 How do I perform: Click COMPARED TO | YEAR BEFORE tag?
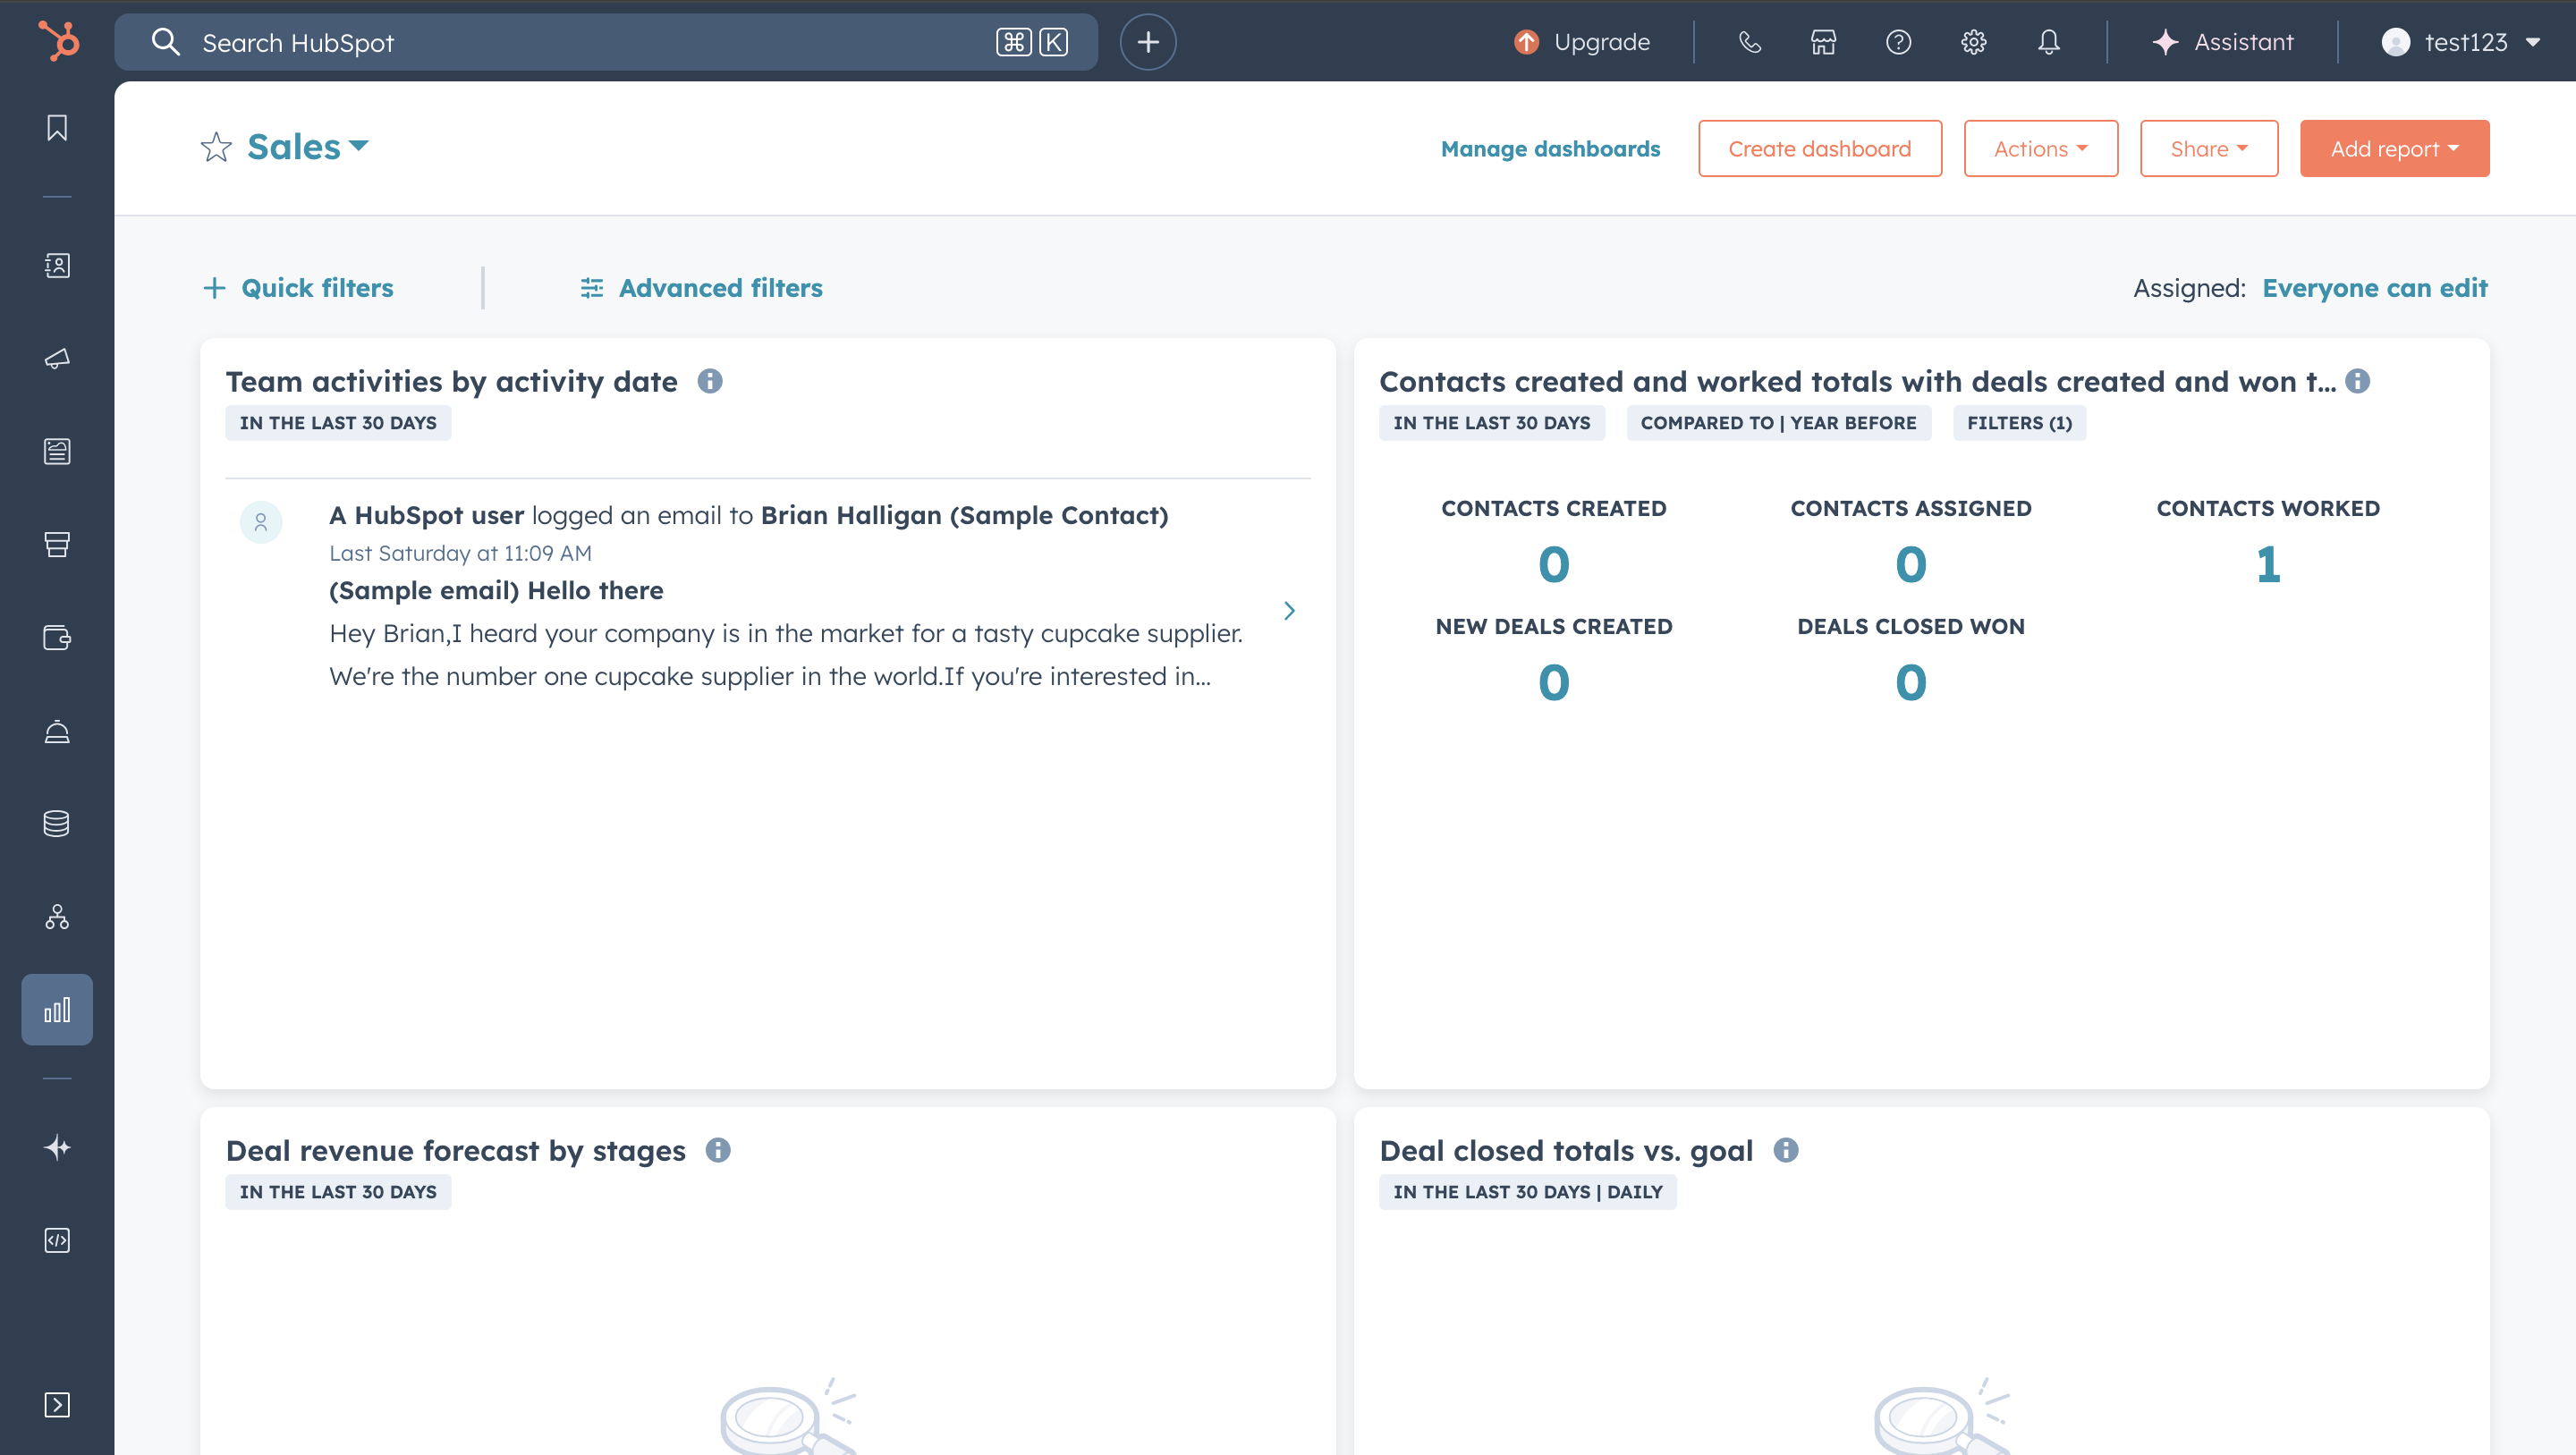(x=1778, y=423)
